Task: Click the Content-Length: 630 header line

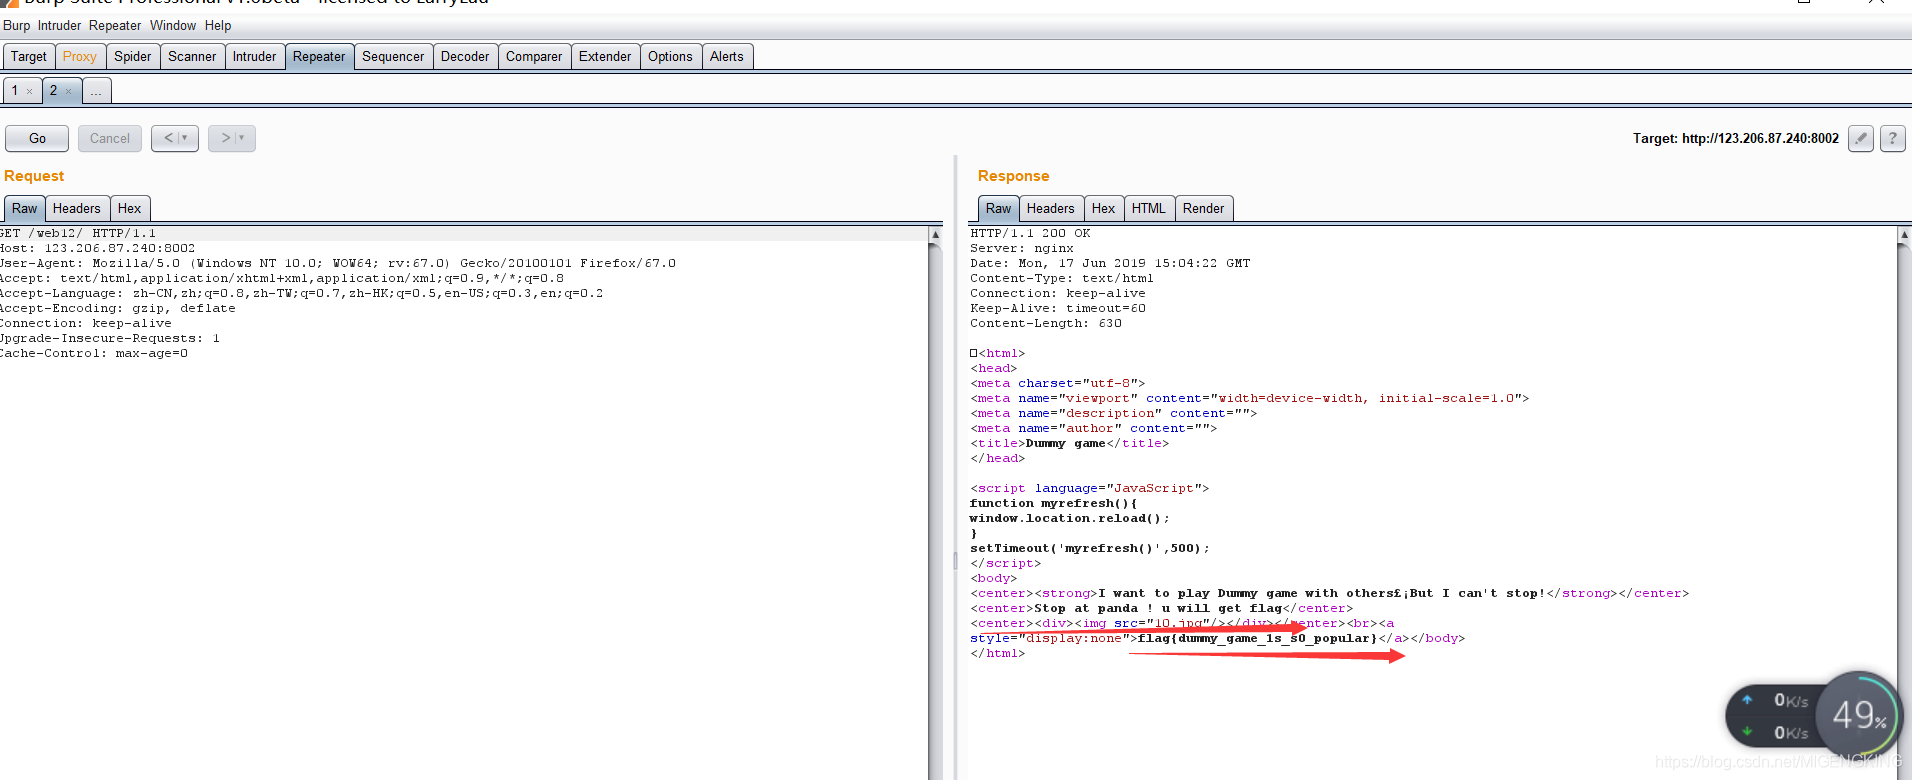Action: click(x=1046, y=324)
